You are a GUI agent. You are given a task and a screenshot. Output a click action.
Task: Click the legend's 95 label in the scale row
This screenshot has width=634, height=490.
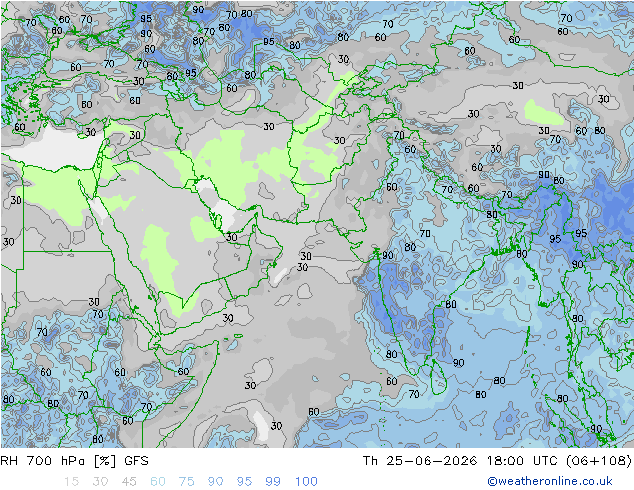click(x=244, y=482)
